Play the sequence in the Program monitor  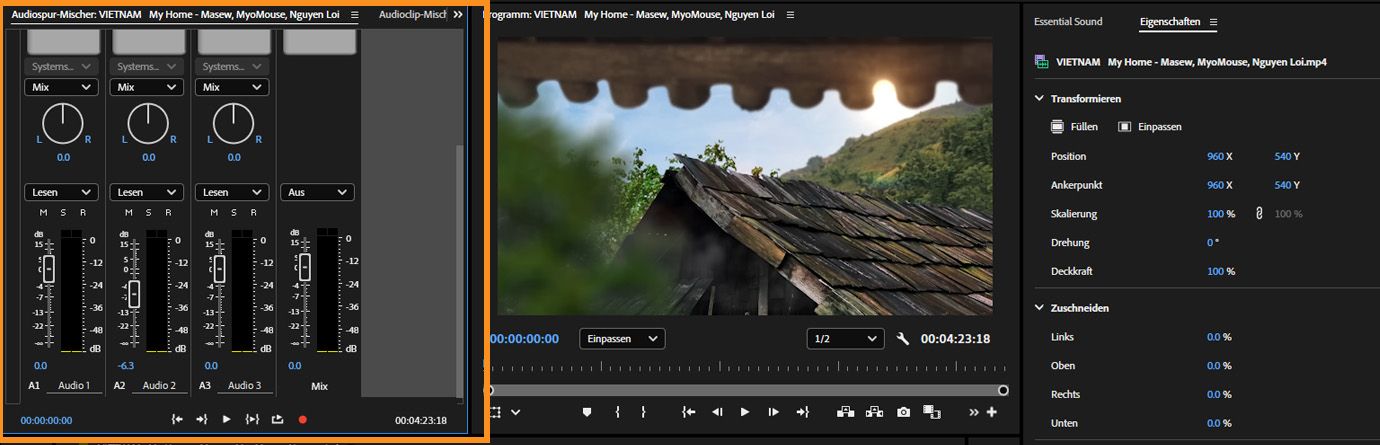[x=745, y=412]
